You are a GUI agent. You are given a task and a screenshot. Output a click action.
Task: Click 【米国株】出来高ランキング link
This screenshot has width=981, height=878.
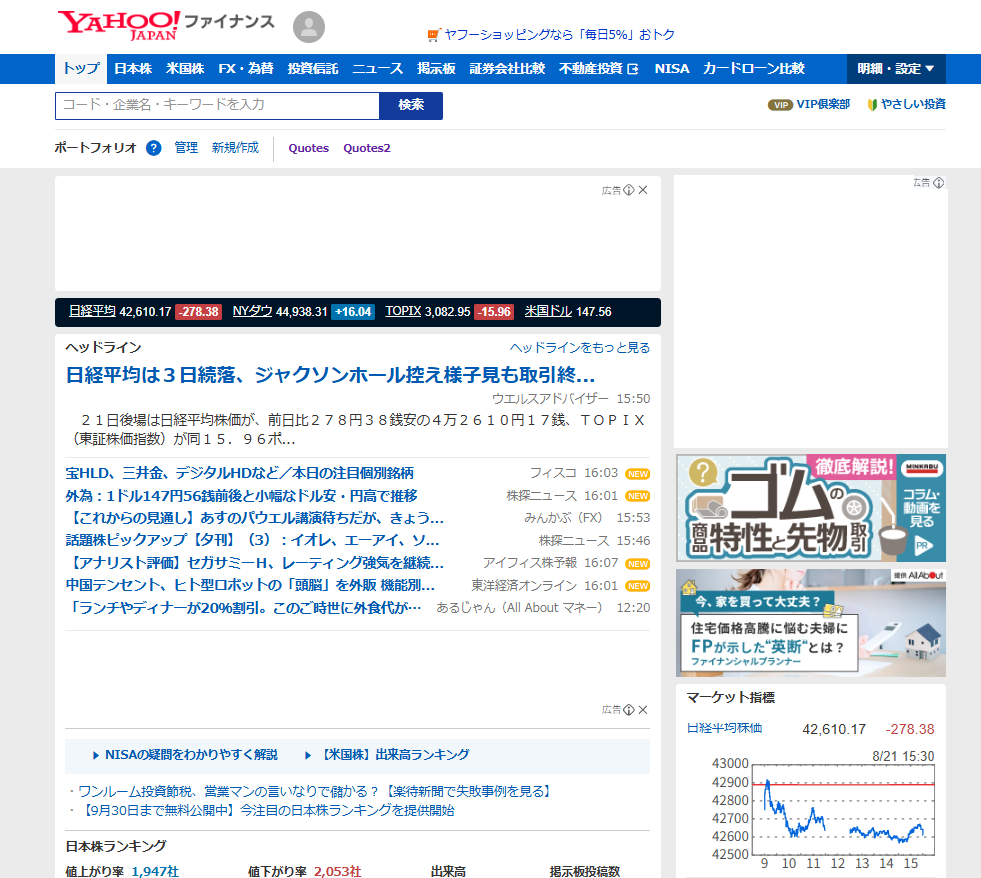click(395, 755)
